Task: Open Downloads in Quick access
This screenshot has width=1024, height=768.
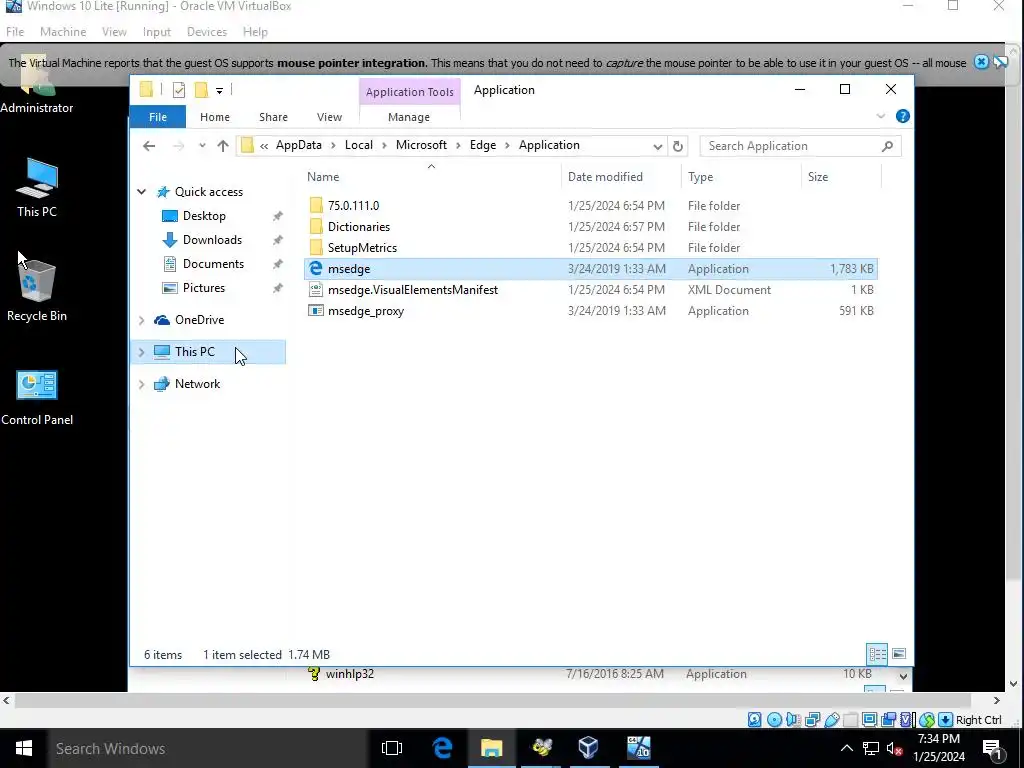Action: (x=212, y=240)
